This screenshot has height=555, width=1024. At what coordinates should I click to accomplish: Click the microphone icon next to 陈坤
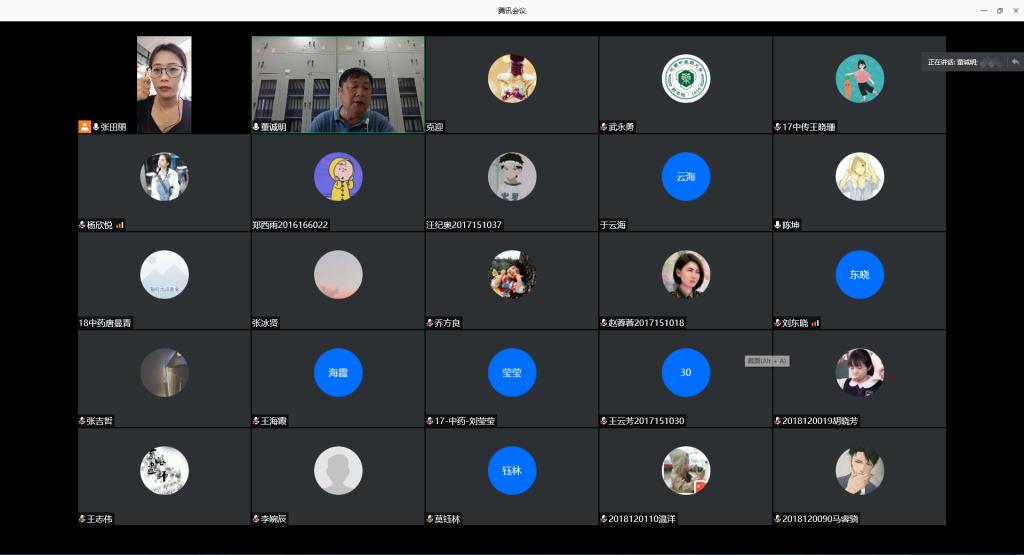pyautogui.click(x=778, y=225)
